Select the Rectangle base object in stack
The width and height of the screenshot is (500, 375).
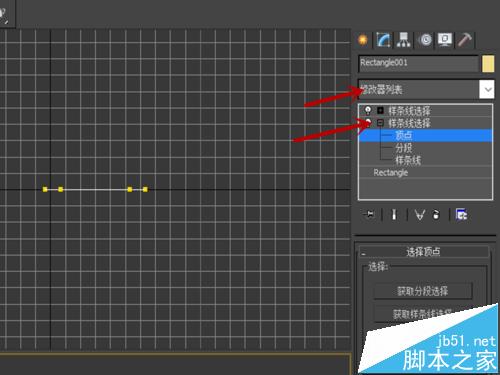pos(391,173)
